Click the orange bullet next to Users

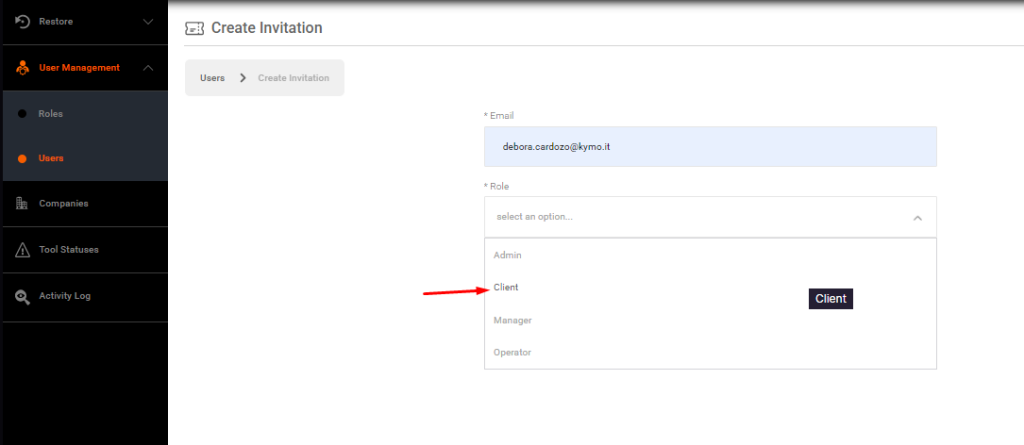point(22,158)
